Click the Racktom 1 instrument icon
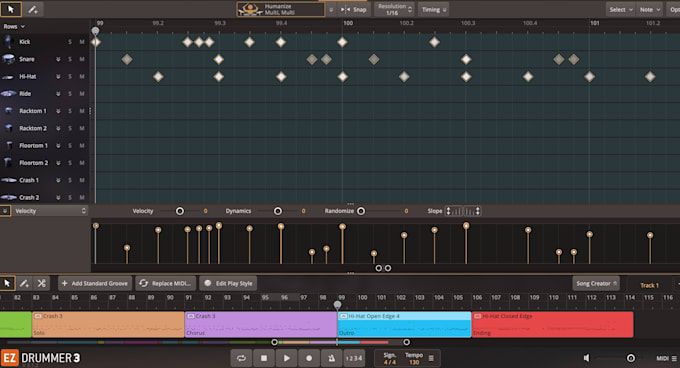 coord(9,111)
